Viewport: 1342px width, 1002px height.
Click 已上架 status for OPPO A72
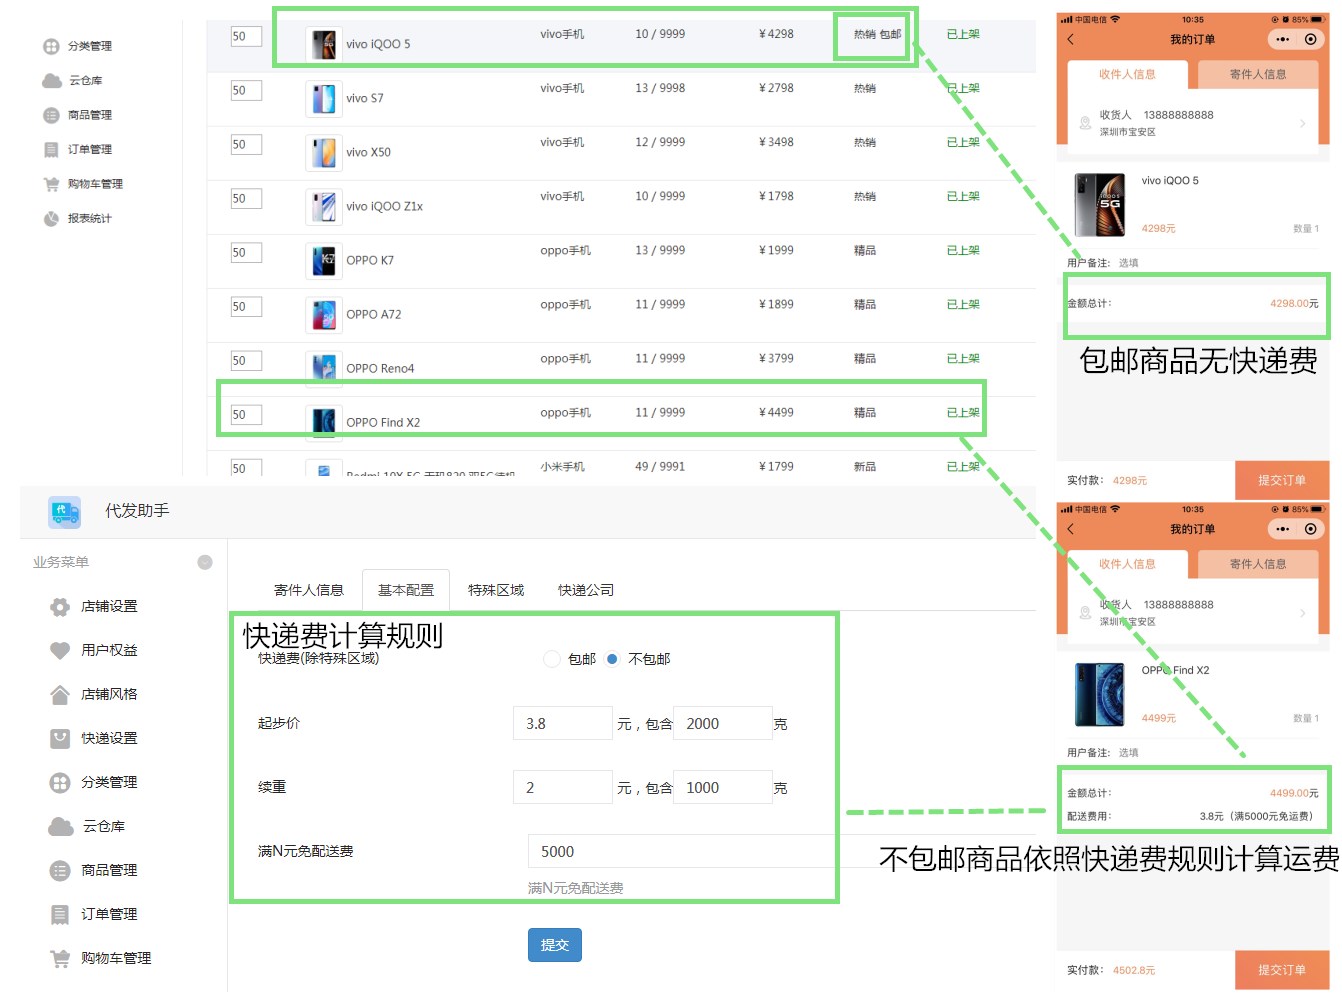pyautogui.click(x=963, y=305)
